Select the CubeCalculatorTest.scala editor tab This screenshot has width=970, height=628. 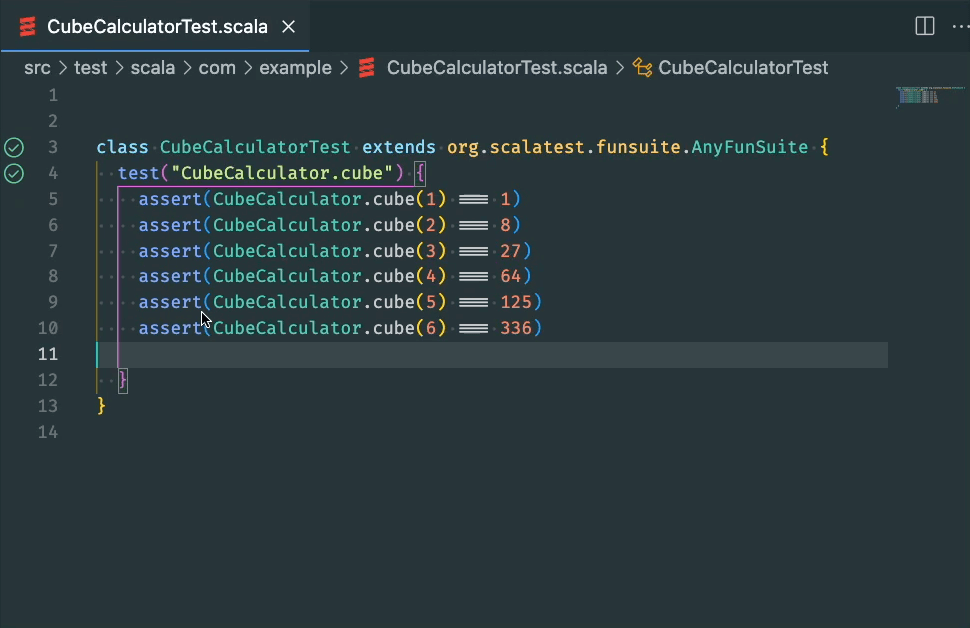tap(160, 26)
